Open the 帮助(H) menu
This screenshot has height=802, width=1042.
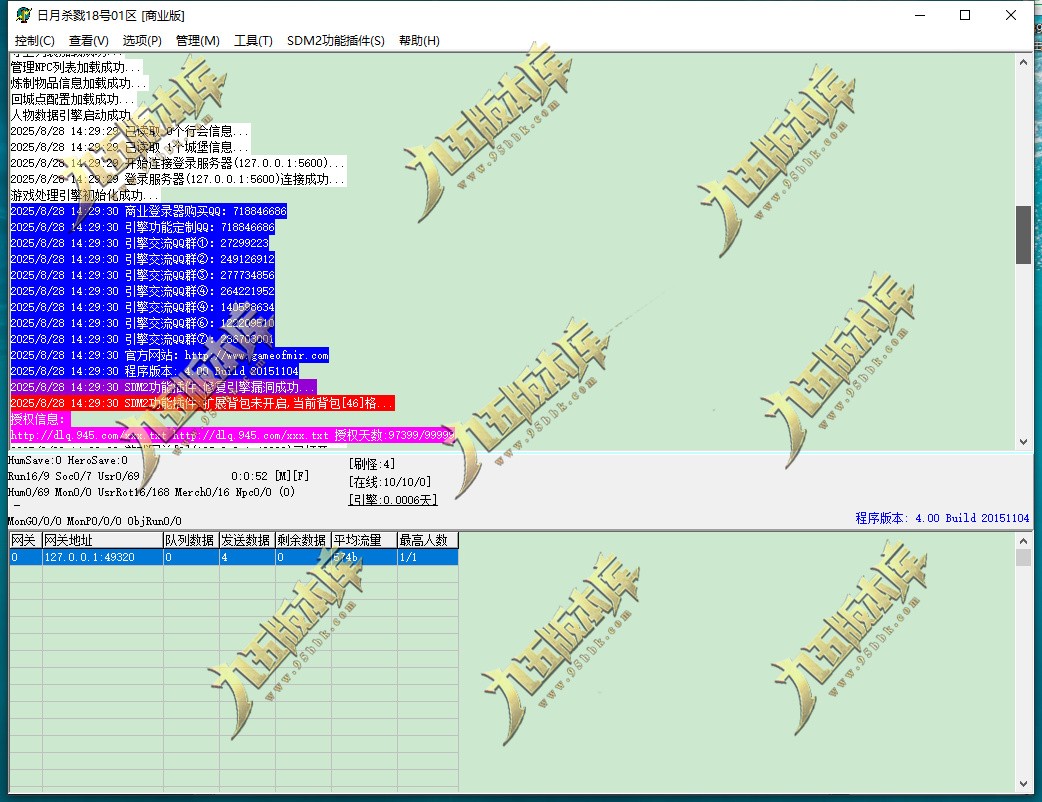pos(419,41)
